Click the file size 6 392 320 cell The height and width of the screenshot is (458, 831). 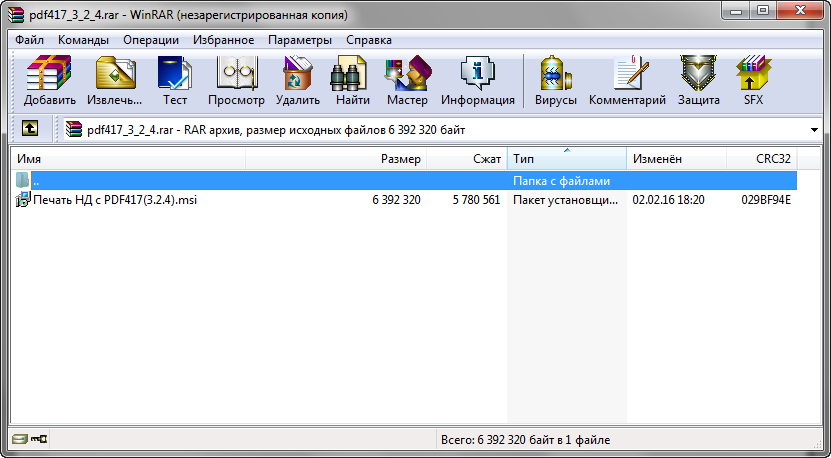(x=396, y=200)
